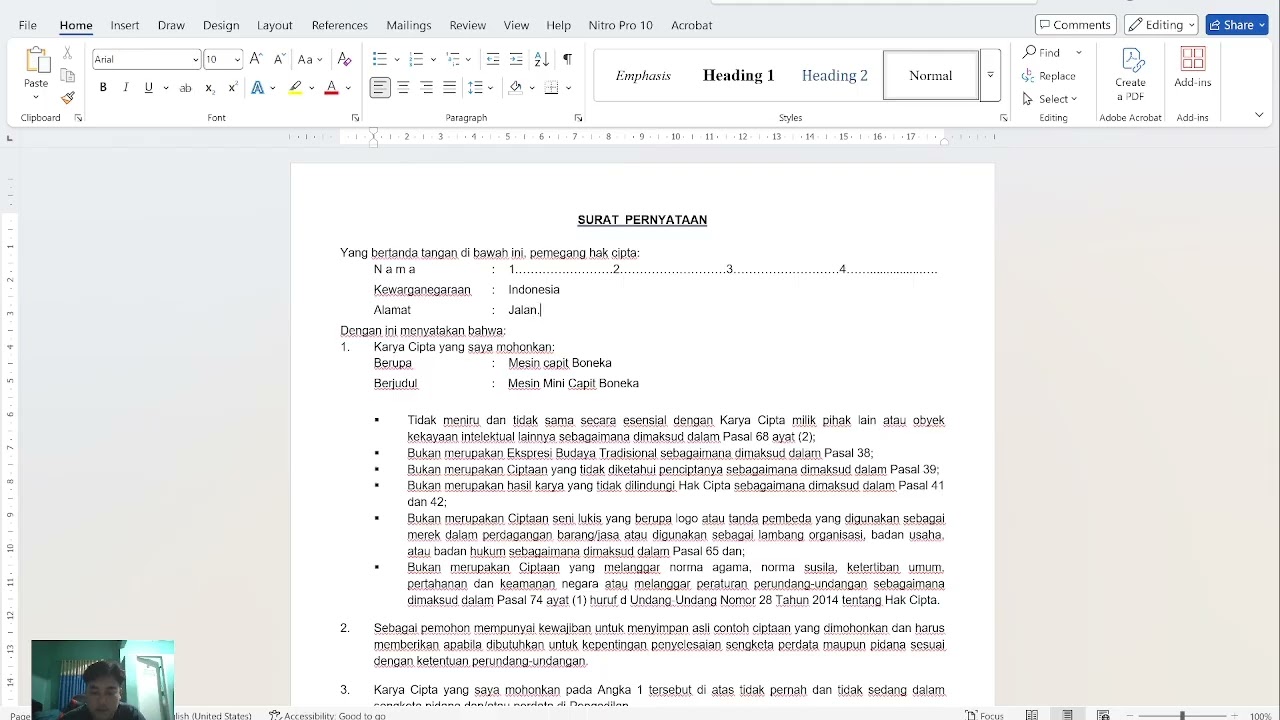
Task: Open the Select dropdown in Editing
Action: coord(1050,99)
